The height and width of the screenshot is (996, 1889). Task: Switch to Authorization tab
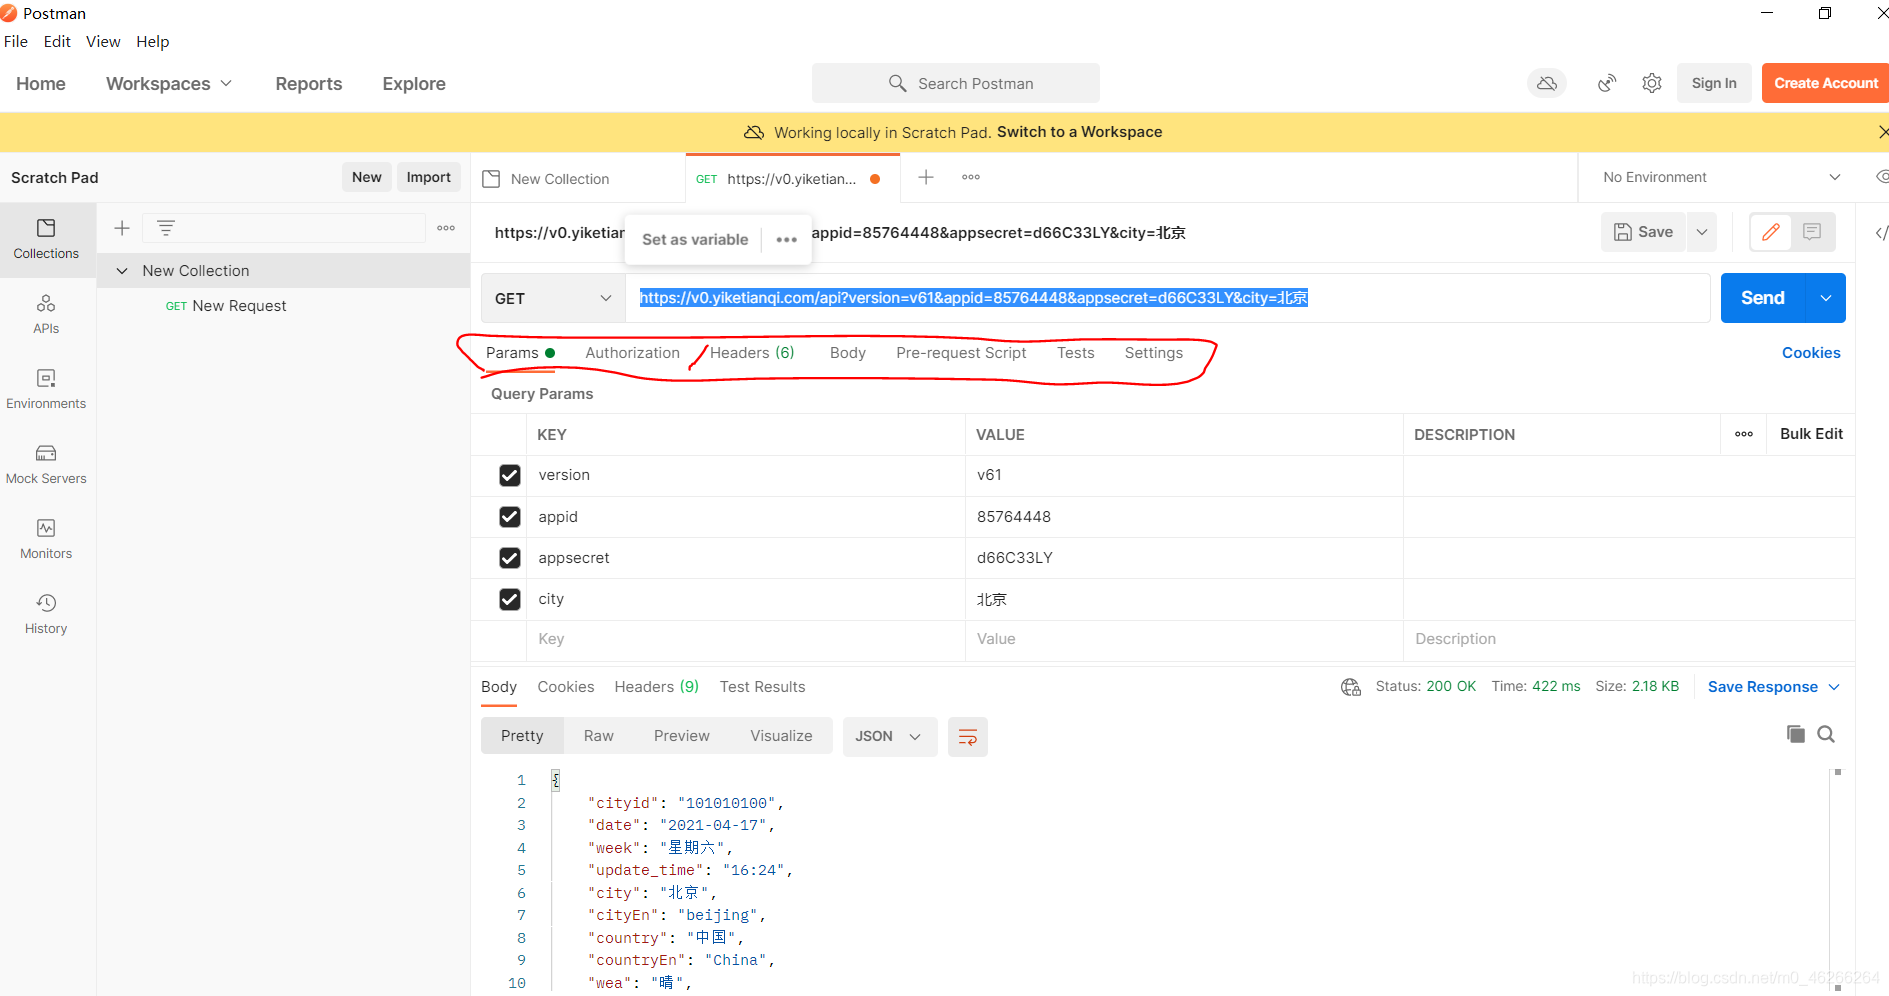click(x=632, y=353)
